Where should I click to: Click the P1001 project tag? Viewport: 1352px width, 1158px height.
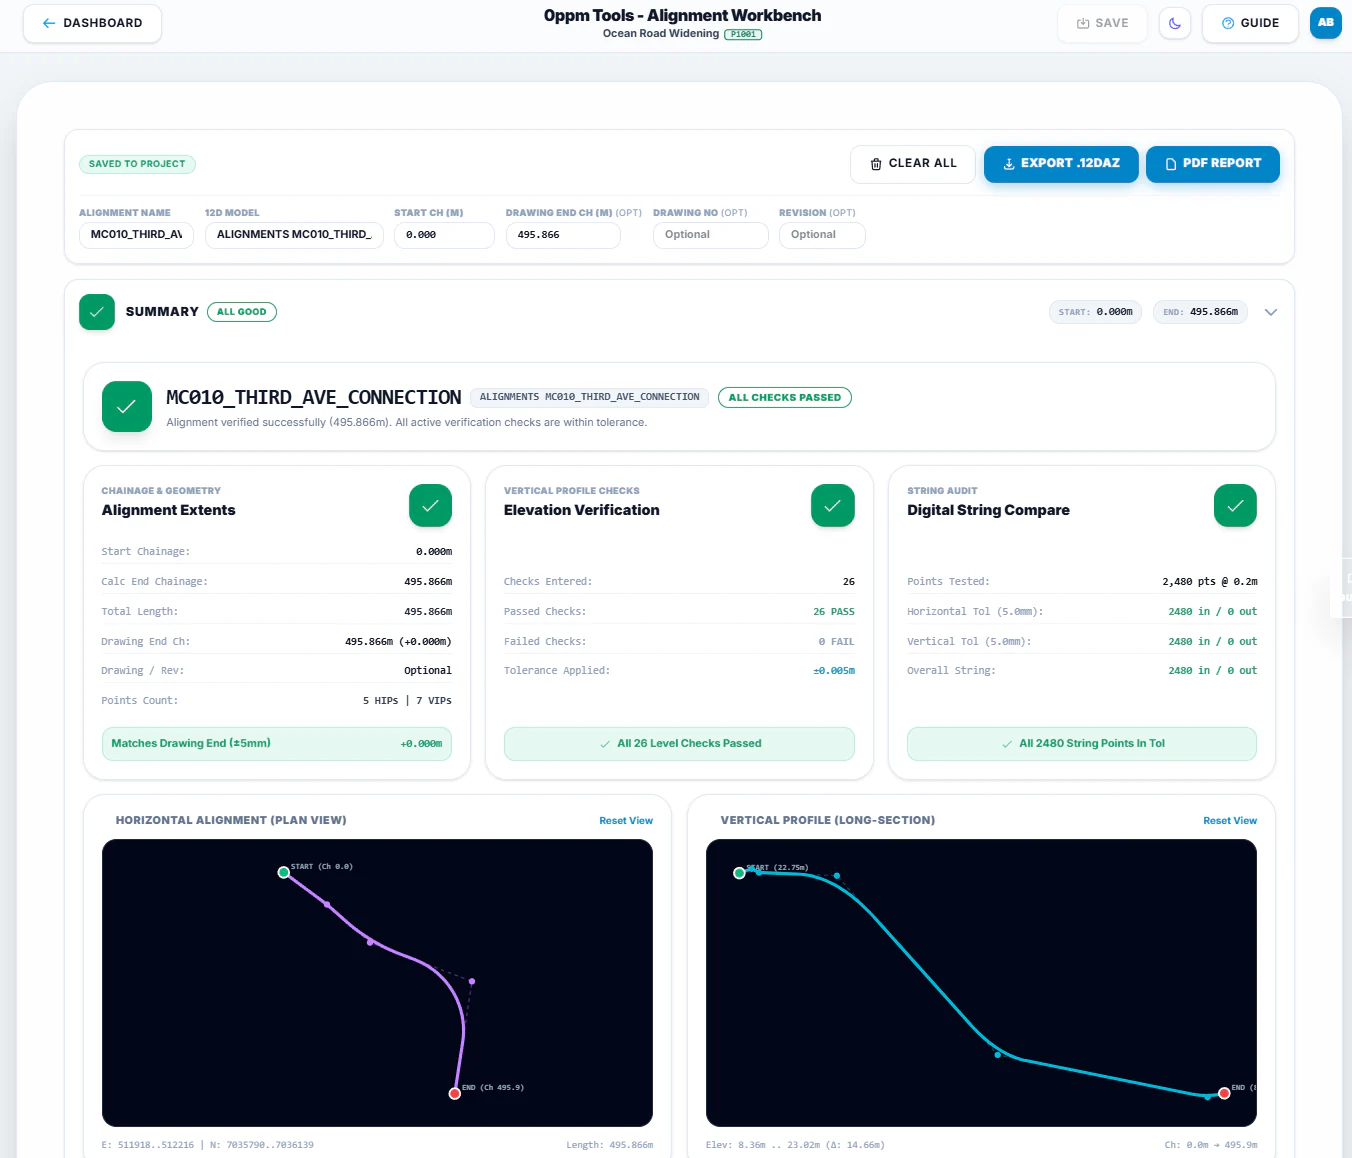[x=743, y=34]
